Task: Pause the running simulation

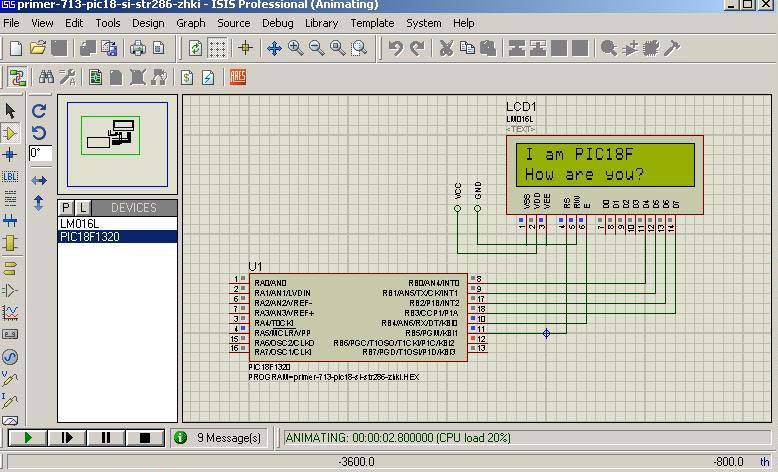Action: coord(105,437)
